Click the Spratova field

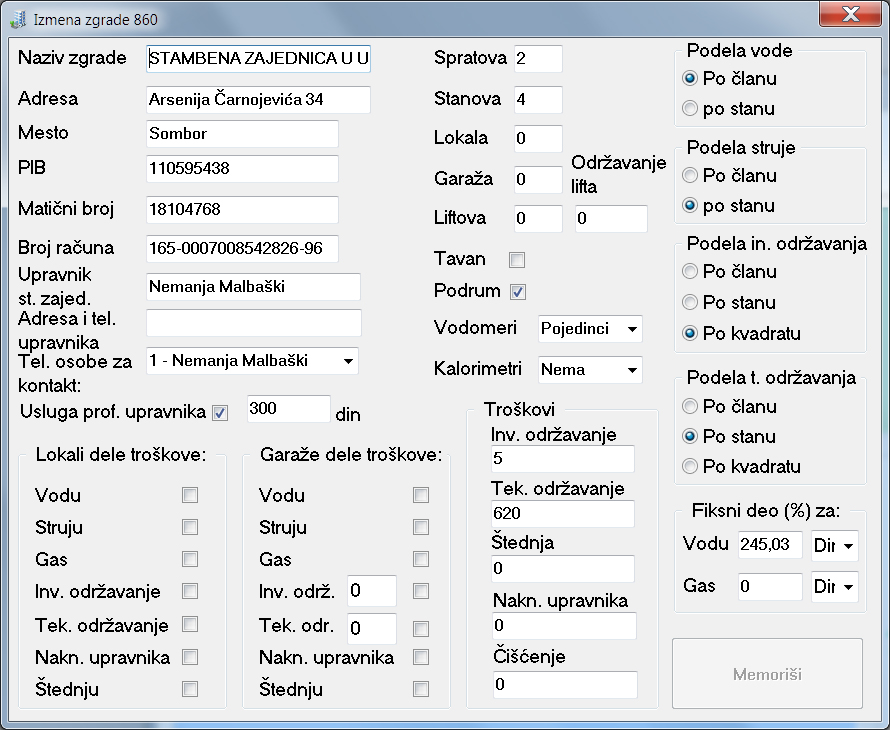click(x=538, y=58)
